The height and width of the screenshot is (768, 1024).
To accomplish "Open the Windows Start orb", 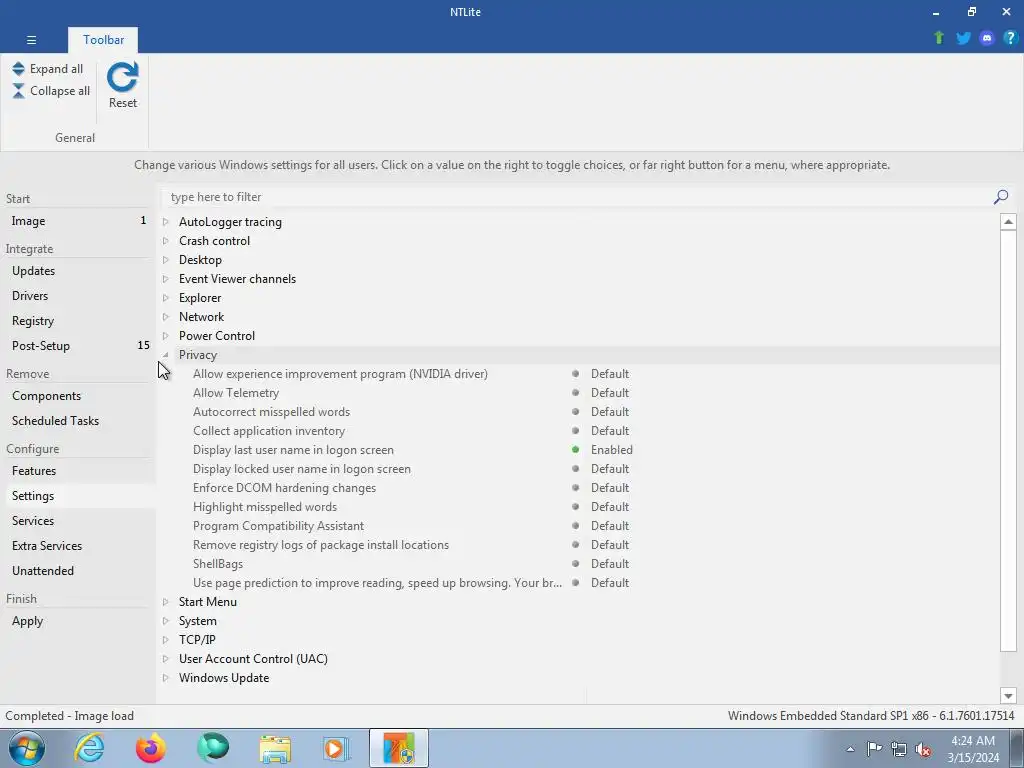I will [26, 748].
